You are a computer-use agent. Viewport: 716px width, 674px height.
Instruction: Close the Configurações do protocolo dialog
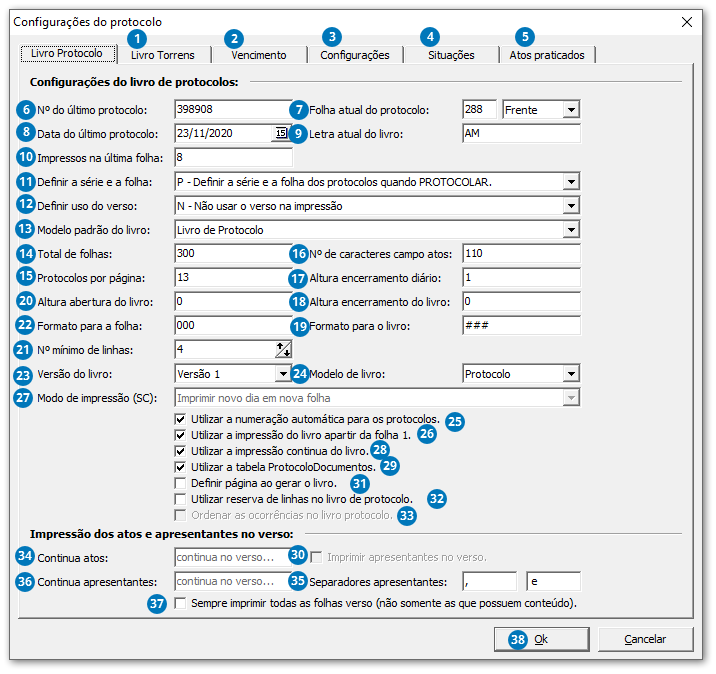[687, 21]
